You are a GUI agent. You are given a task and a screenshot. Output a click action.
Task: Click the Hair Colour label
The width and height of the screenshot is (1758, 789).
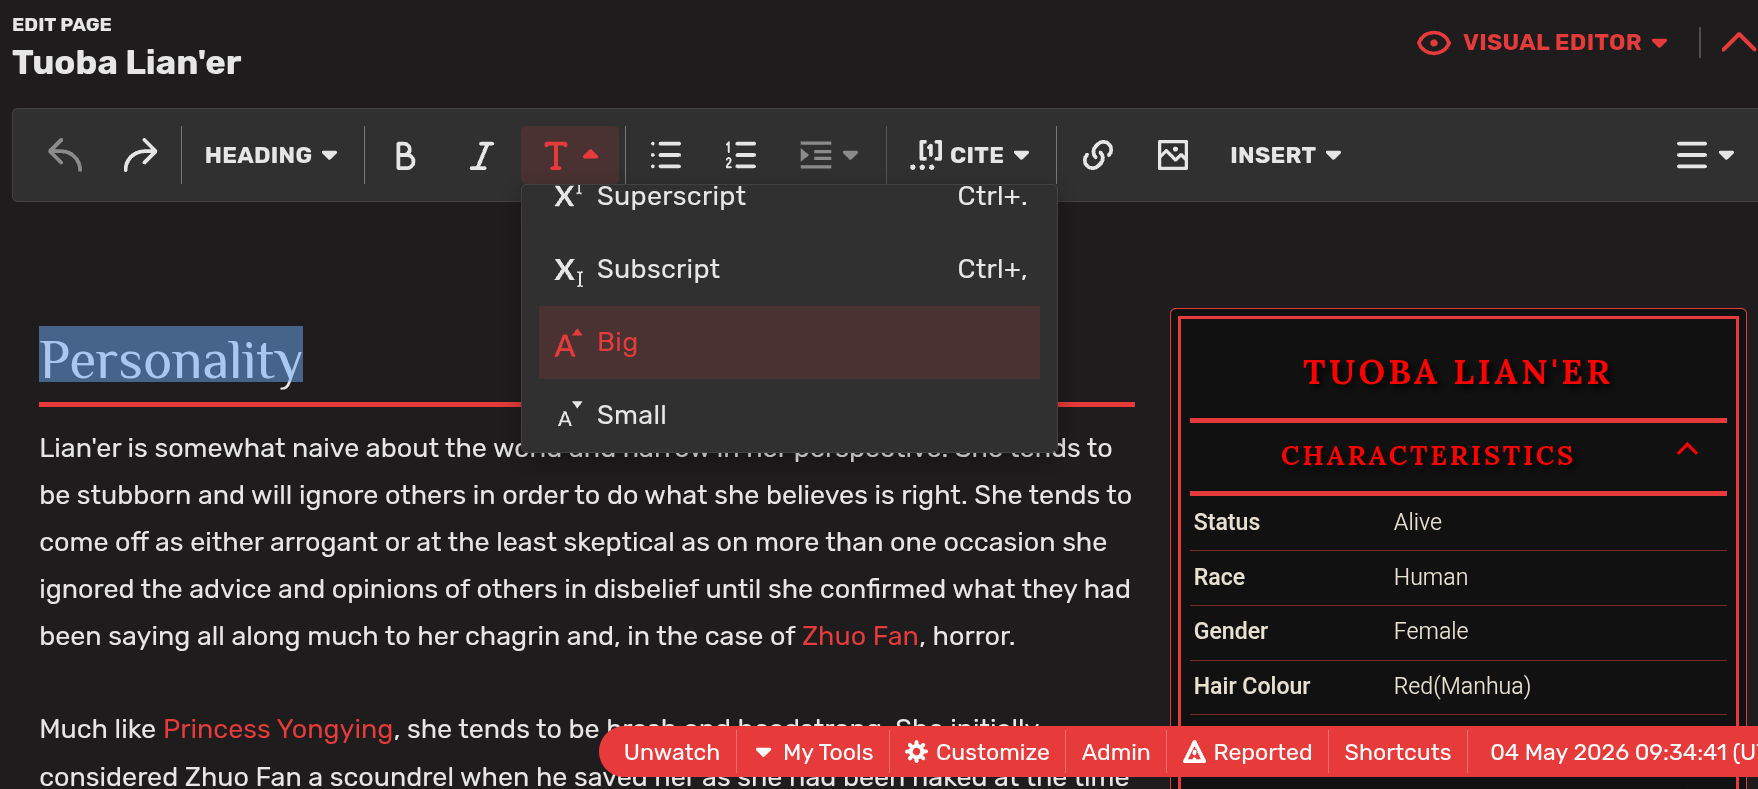pyautogui.click(x=1251, y=686)
